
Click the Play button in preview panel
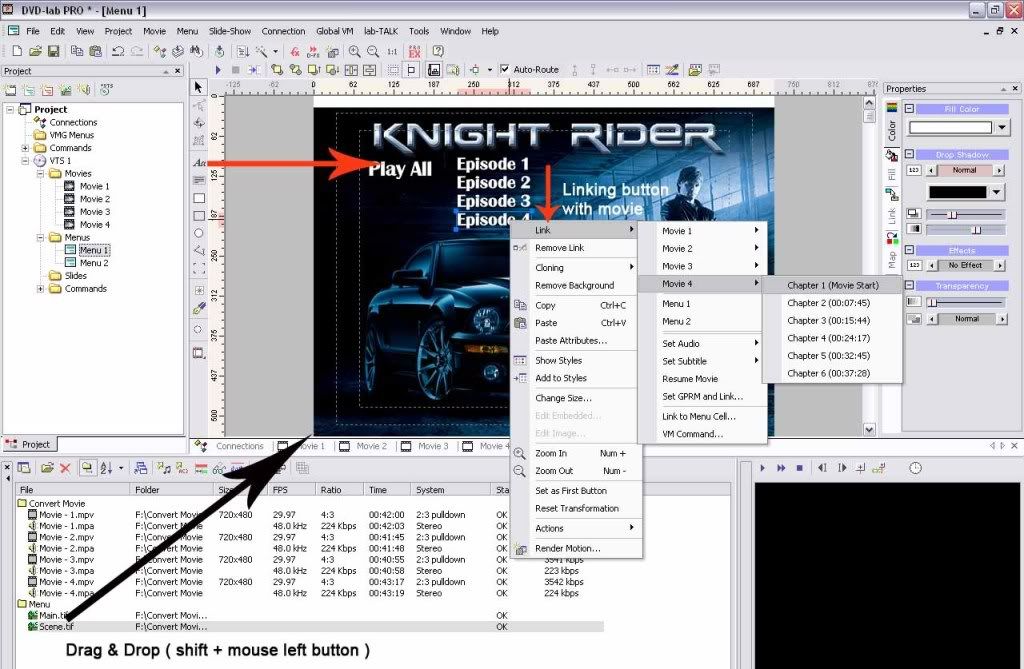[x=762, y=468]
